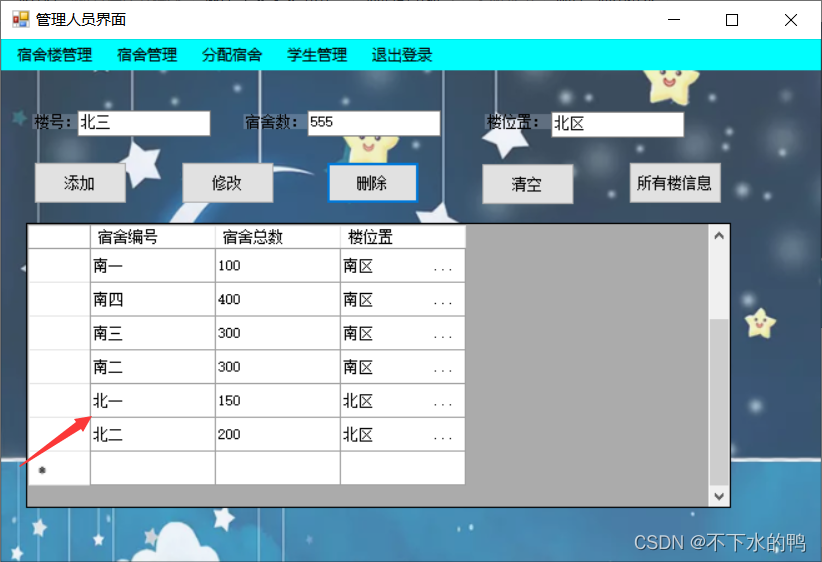Sort by 宿舍总数 column header
This screenshot has width=822, height=562.
(x=278, y=237)
